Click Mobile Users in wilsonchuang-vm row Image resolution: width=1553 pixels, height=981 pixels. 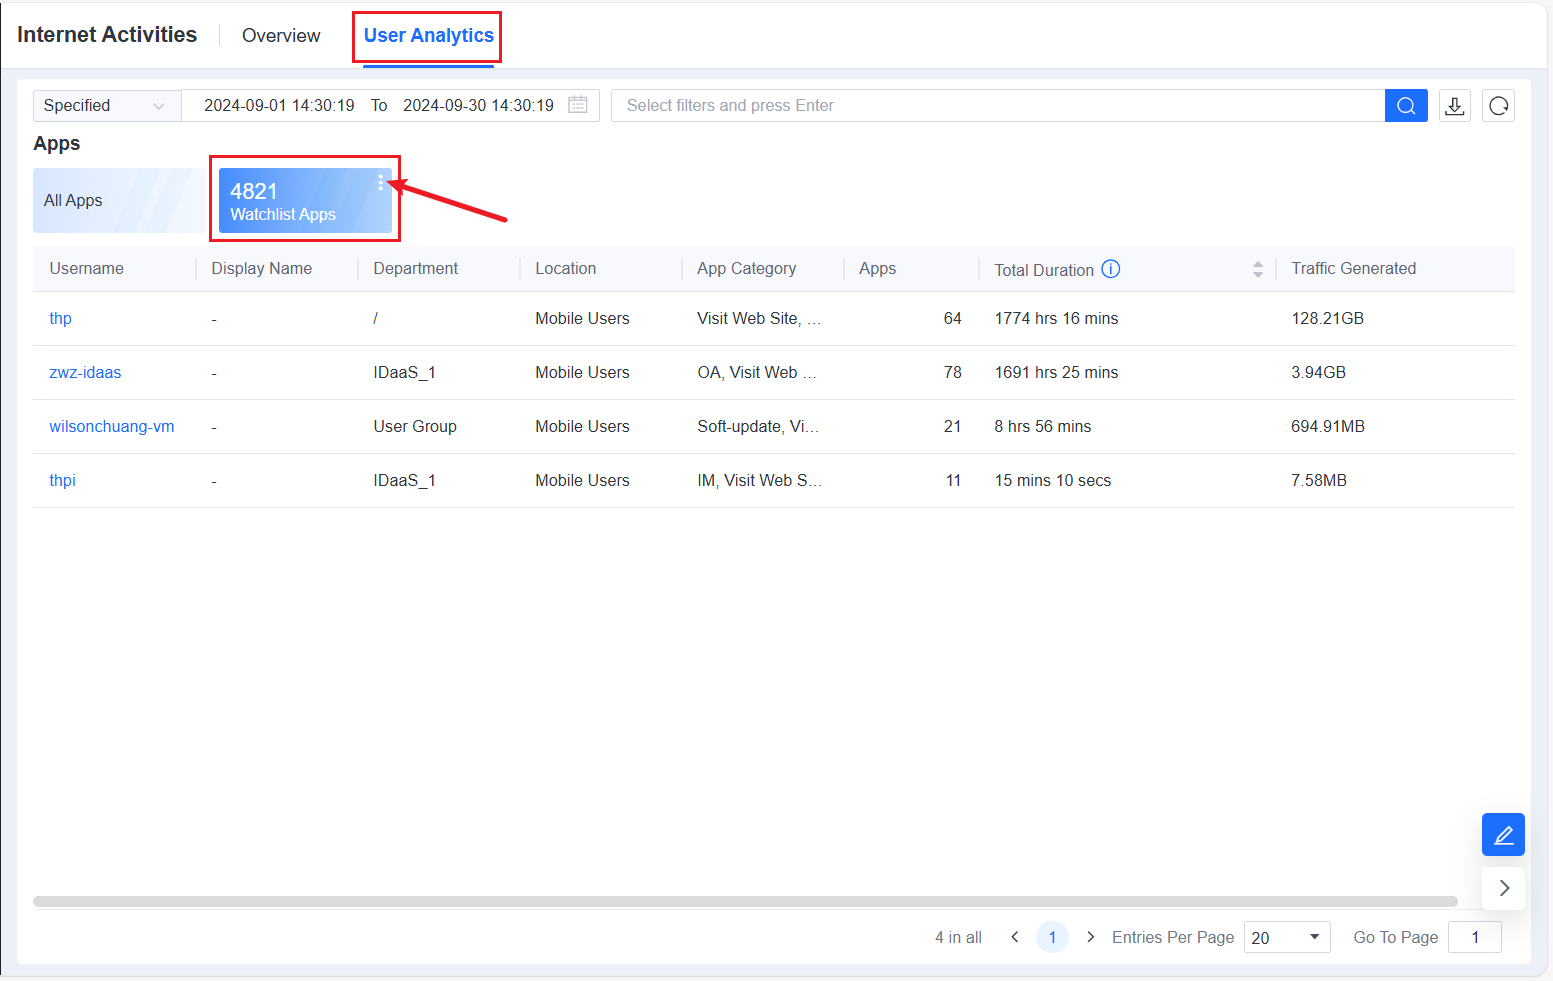(582, 426)
